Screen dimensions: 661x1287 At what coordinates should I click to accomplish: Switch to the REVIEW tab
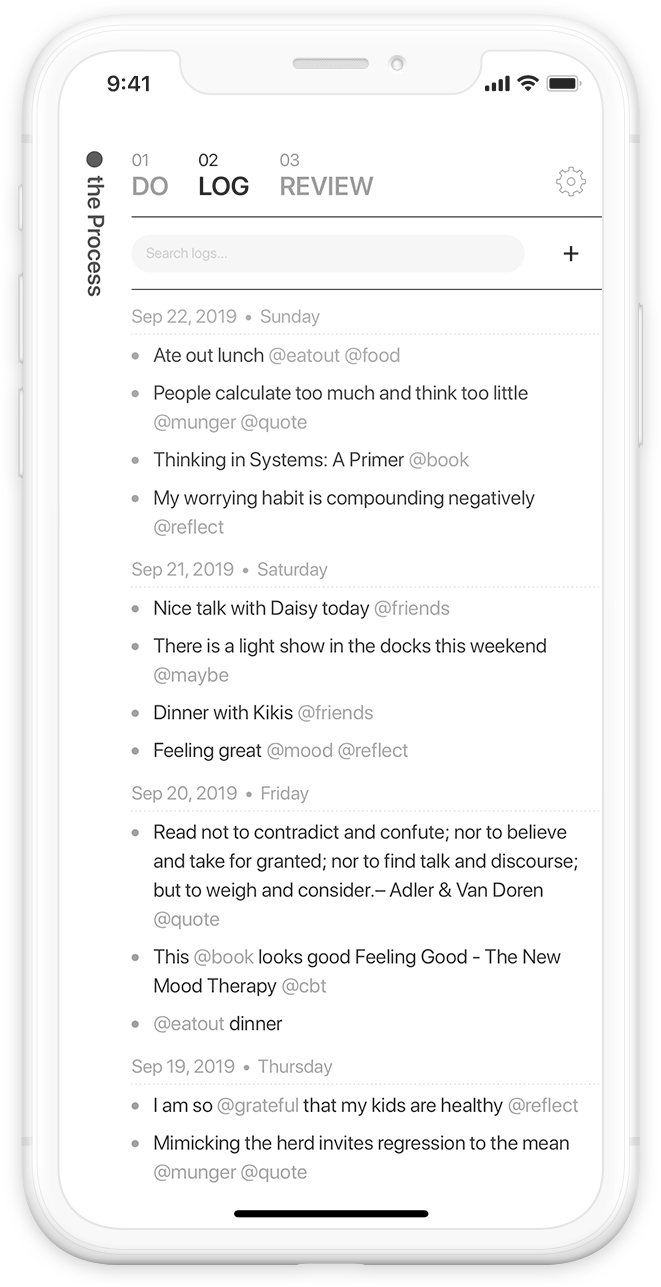[x=326, y=186]
